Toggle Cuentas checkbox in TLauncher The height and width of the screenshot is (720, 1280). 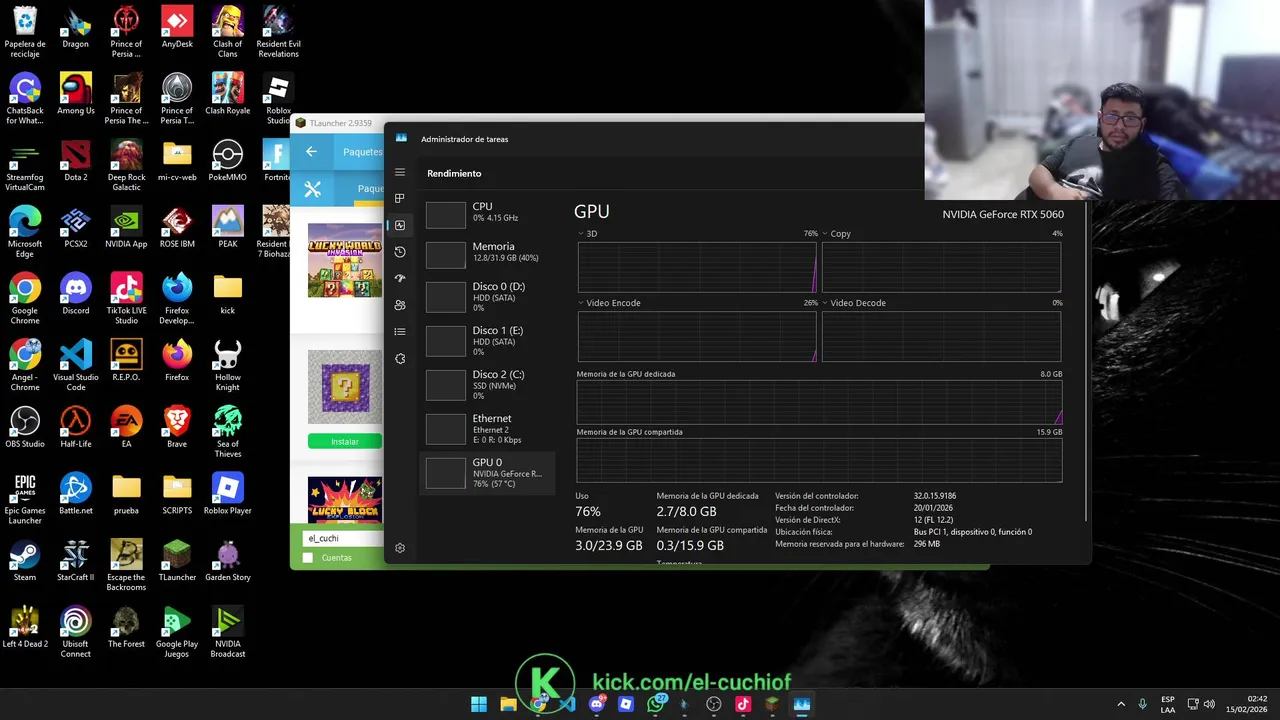coord(308,557)
